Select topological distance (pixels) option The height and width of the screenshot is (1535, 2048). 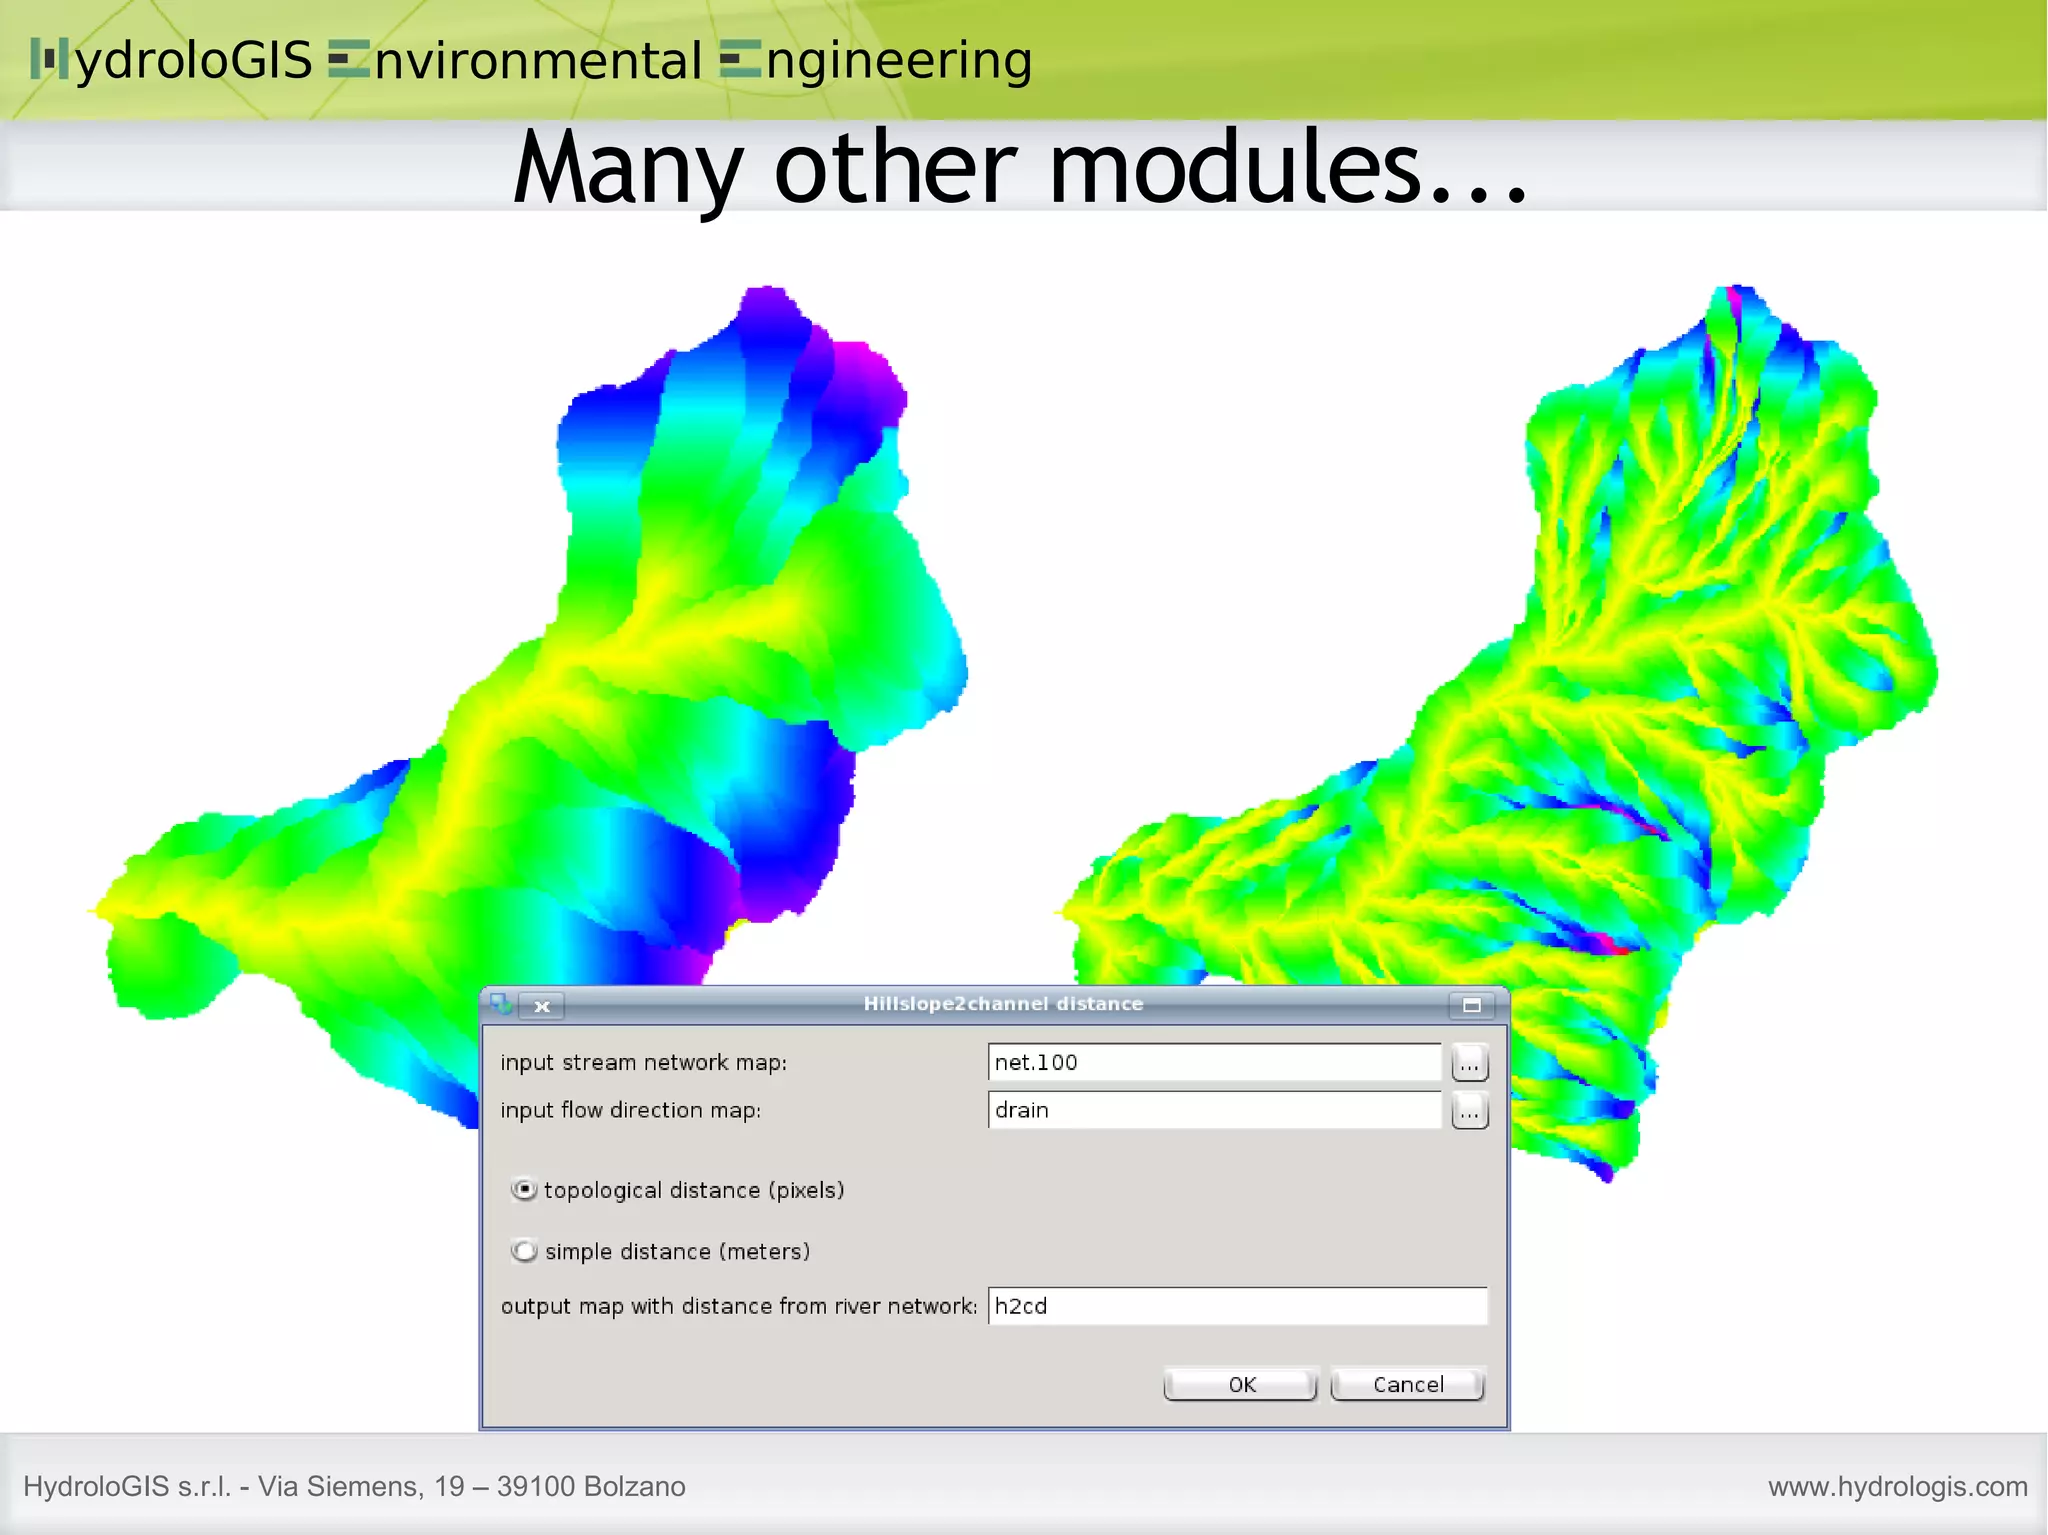524,1190
